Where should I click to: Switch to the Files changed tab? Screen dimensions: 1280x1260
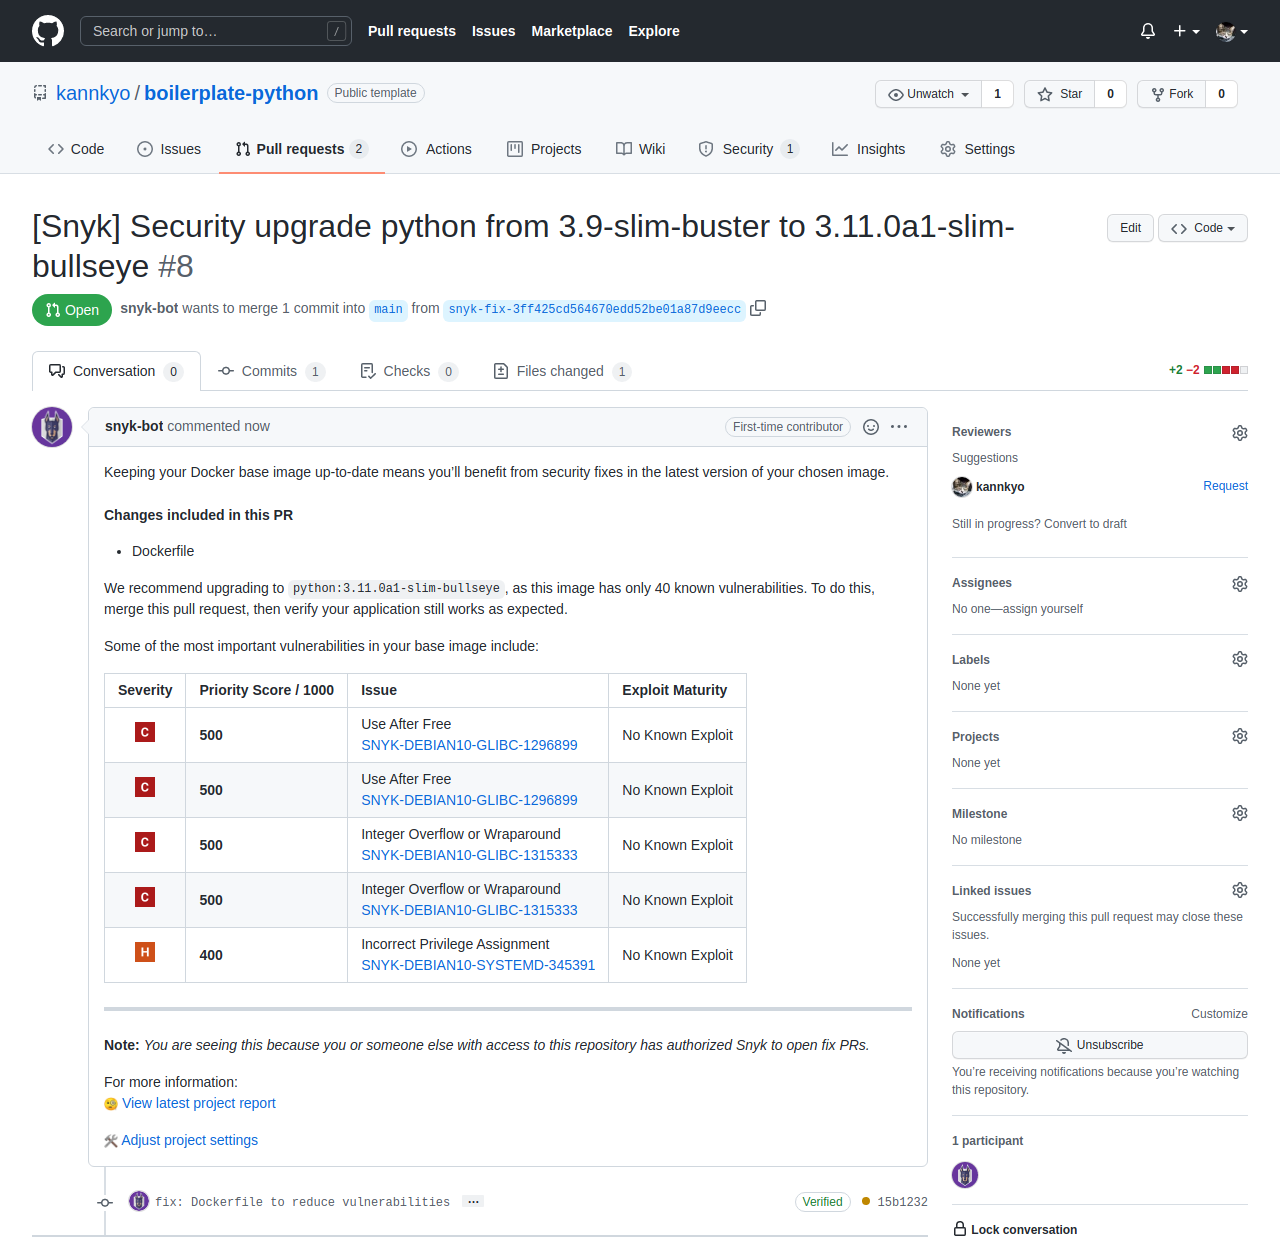point(562,371)
